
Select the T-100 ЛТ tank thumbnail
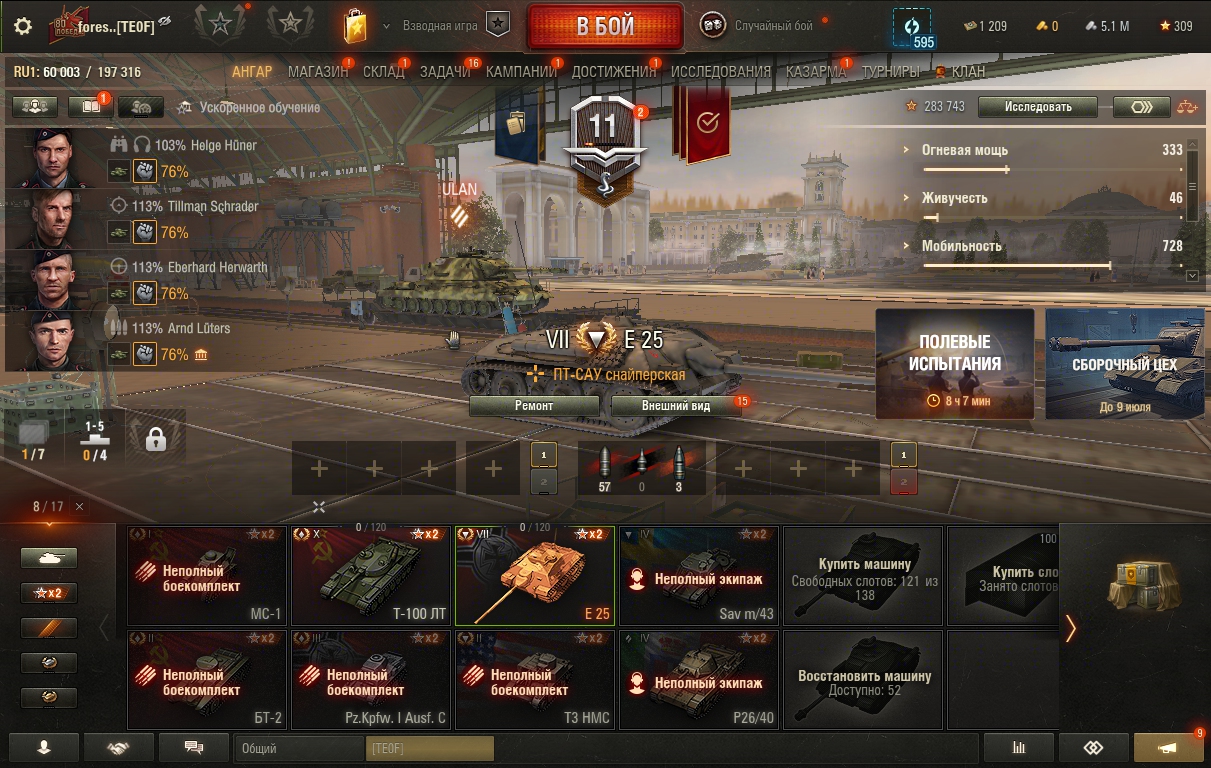[372, 576]
